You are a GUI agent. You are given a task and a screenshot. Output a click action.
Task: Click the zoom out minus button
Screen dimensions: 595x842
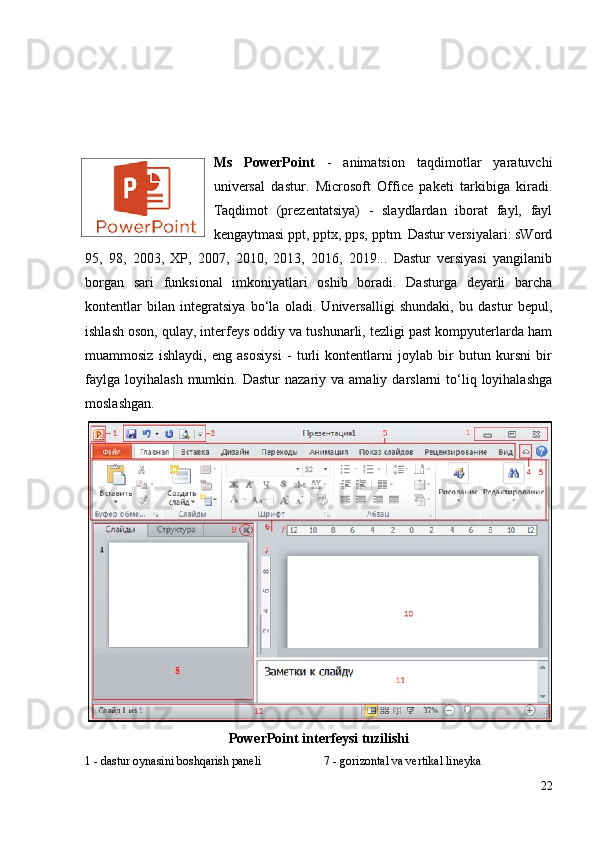pyautogui.click(x=449, y=711)
